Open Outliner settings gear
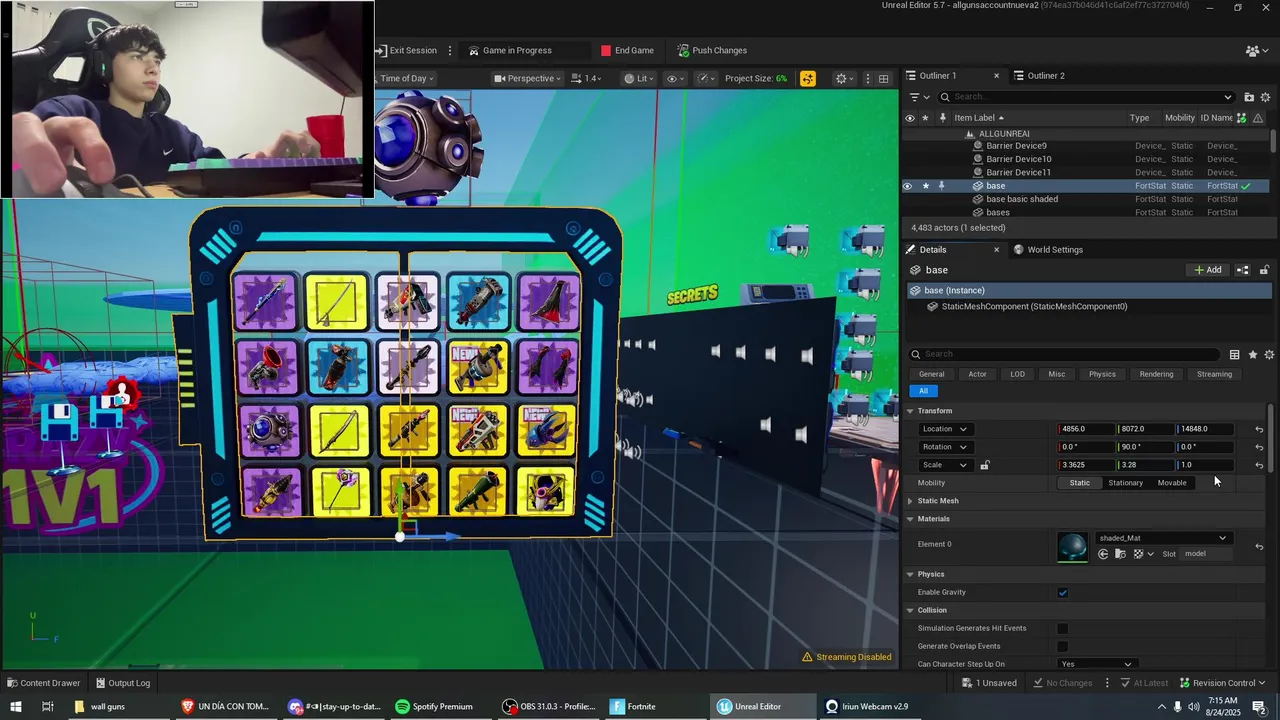Image resolution: width=1280 pixels, height=720 pixels. click(1267, 97)
